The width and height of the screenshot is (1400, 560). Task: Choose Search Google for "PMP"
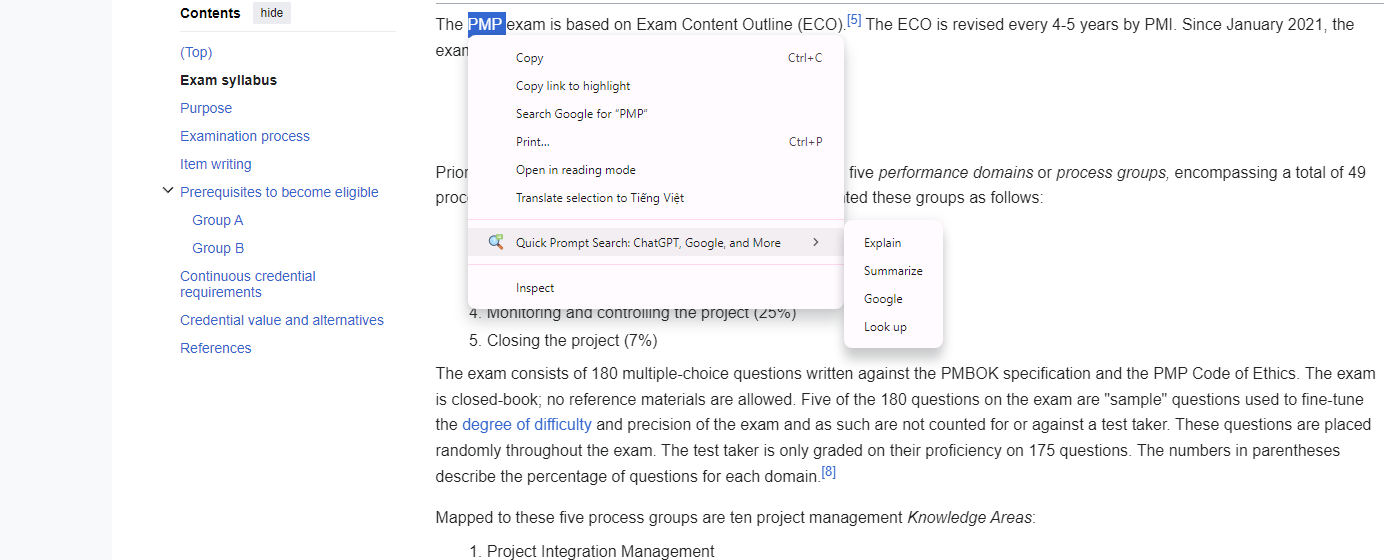click(656, 114)
